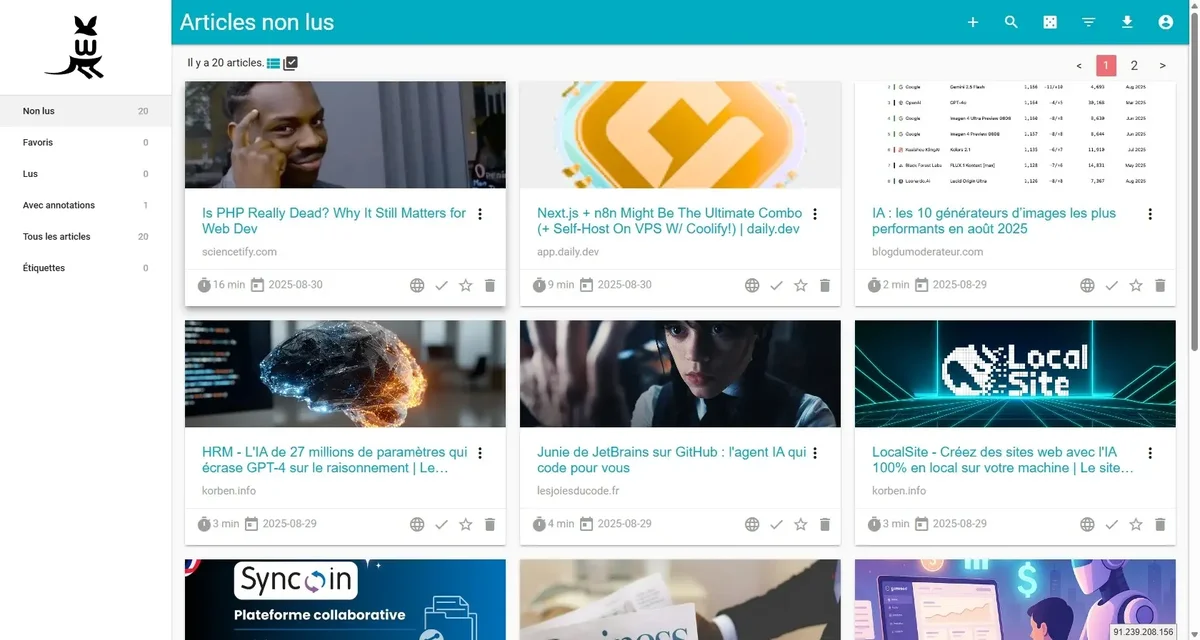Mark PHP Really Dead article as read
The height and width of the screenshot is (640, 1200).
pyautogui.click(x=441, y=285)
